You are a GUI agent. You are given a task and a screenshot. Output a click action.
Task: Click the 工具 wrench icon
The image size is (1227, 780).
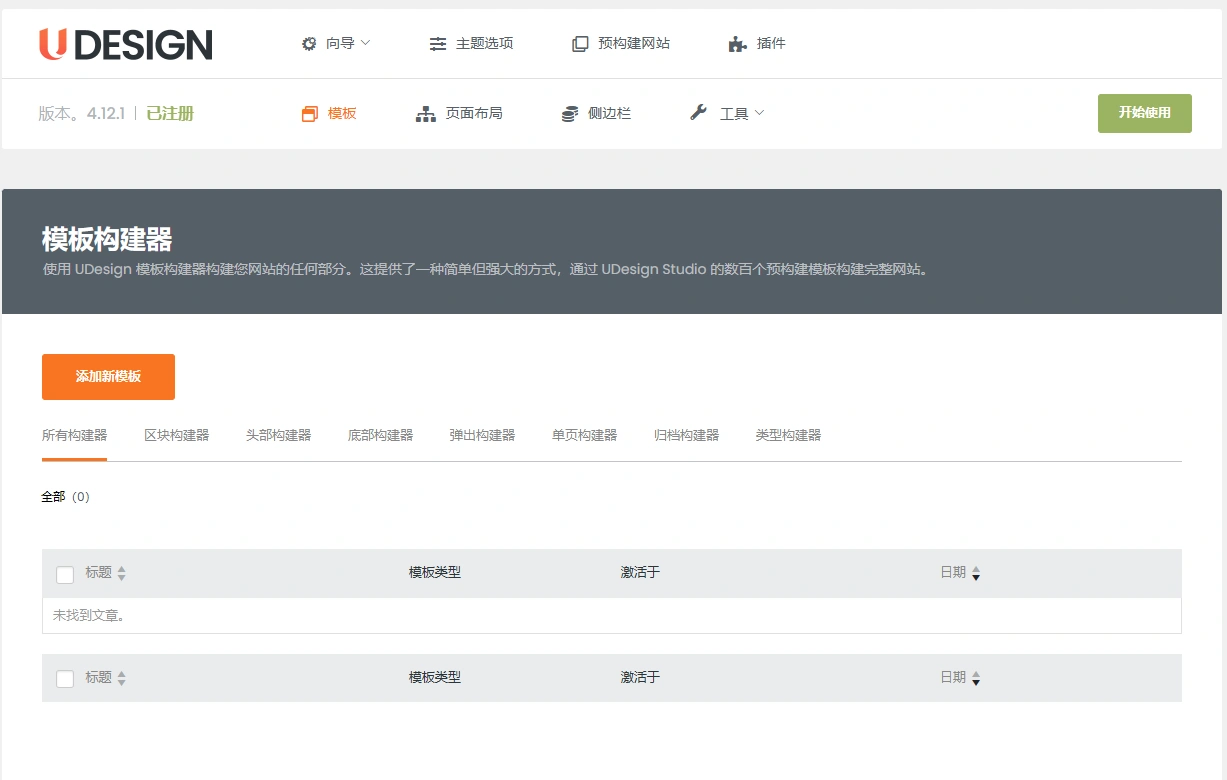pyautogui.click(x=697, y=112)
